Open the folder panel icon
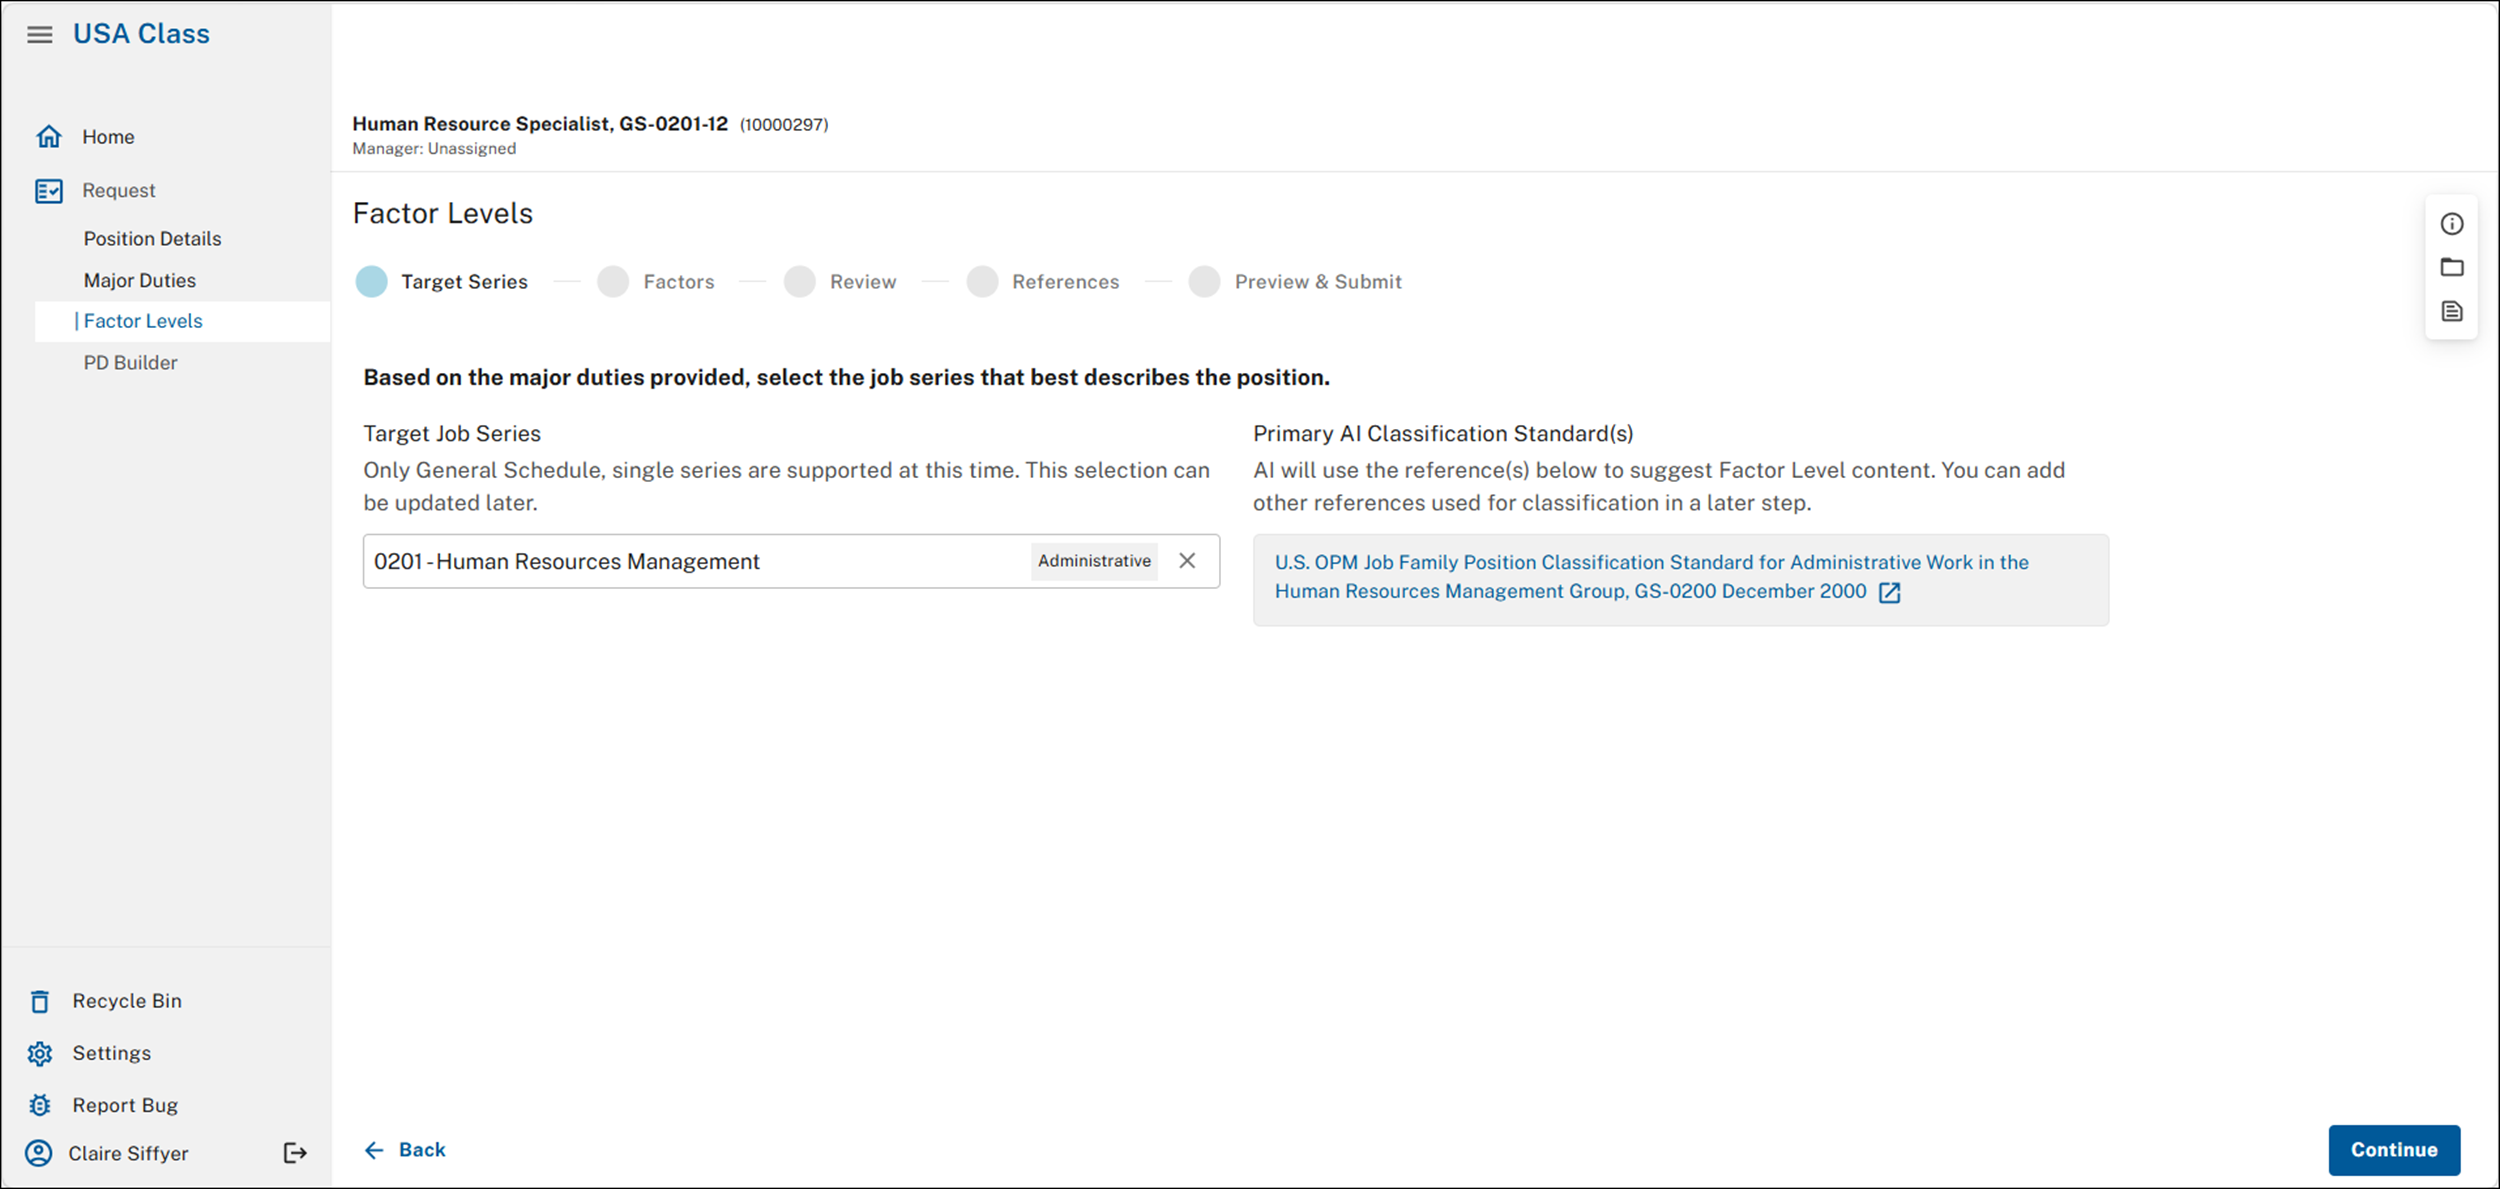Screen dimensions: 2500x1189 pyautogui.click(x=2452, y=267)
